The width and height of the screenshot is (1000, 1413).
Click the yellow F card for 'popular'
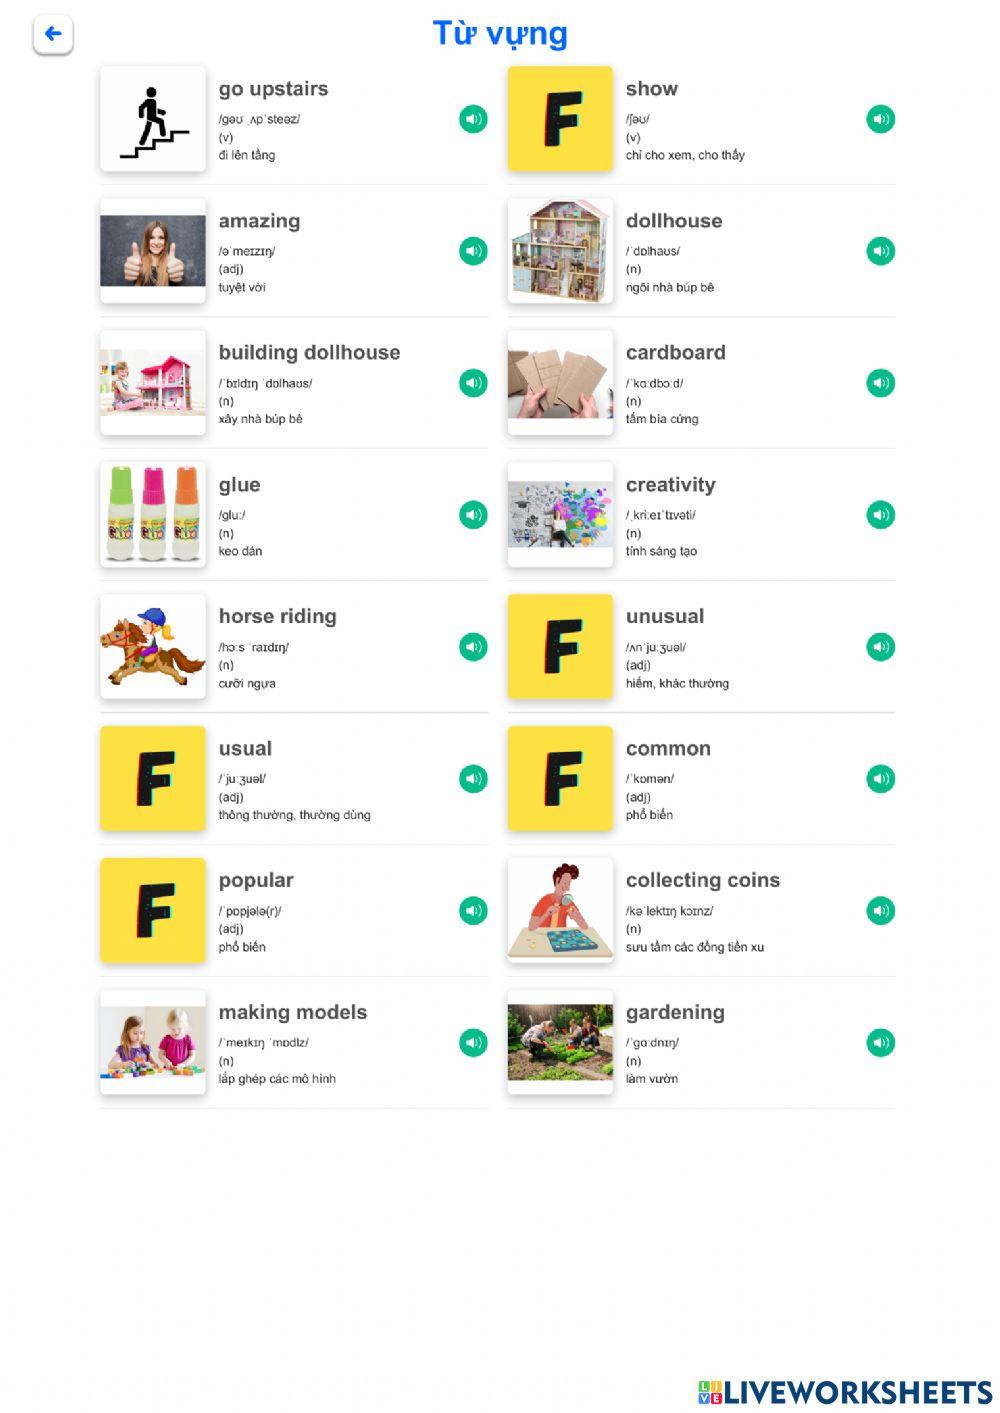tap(153, 911)
